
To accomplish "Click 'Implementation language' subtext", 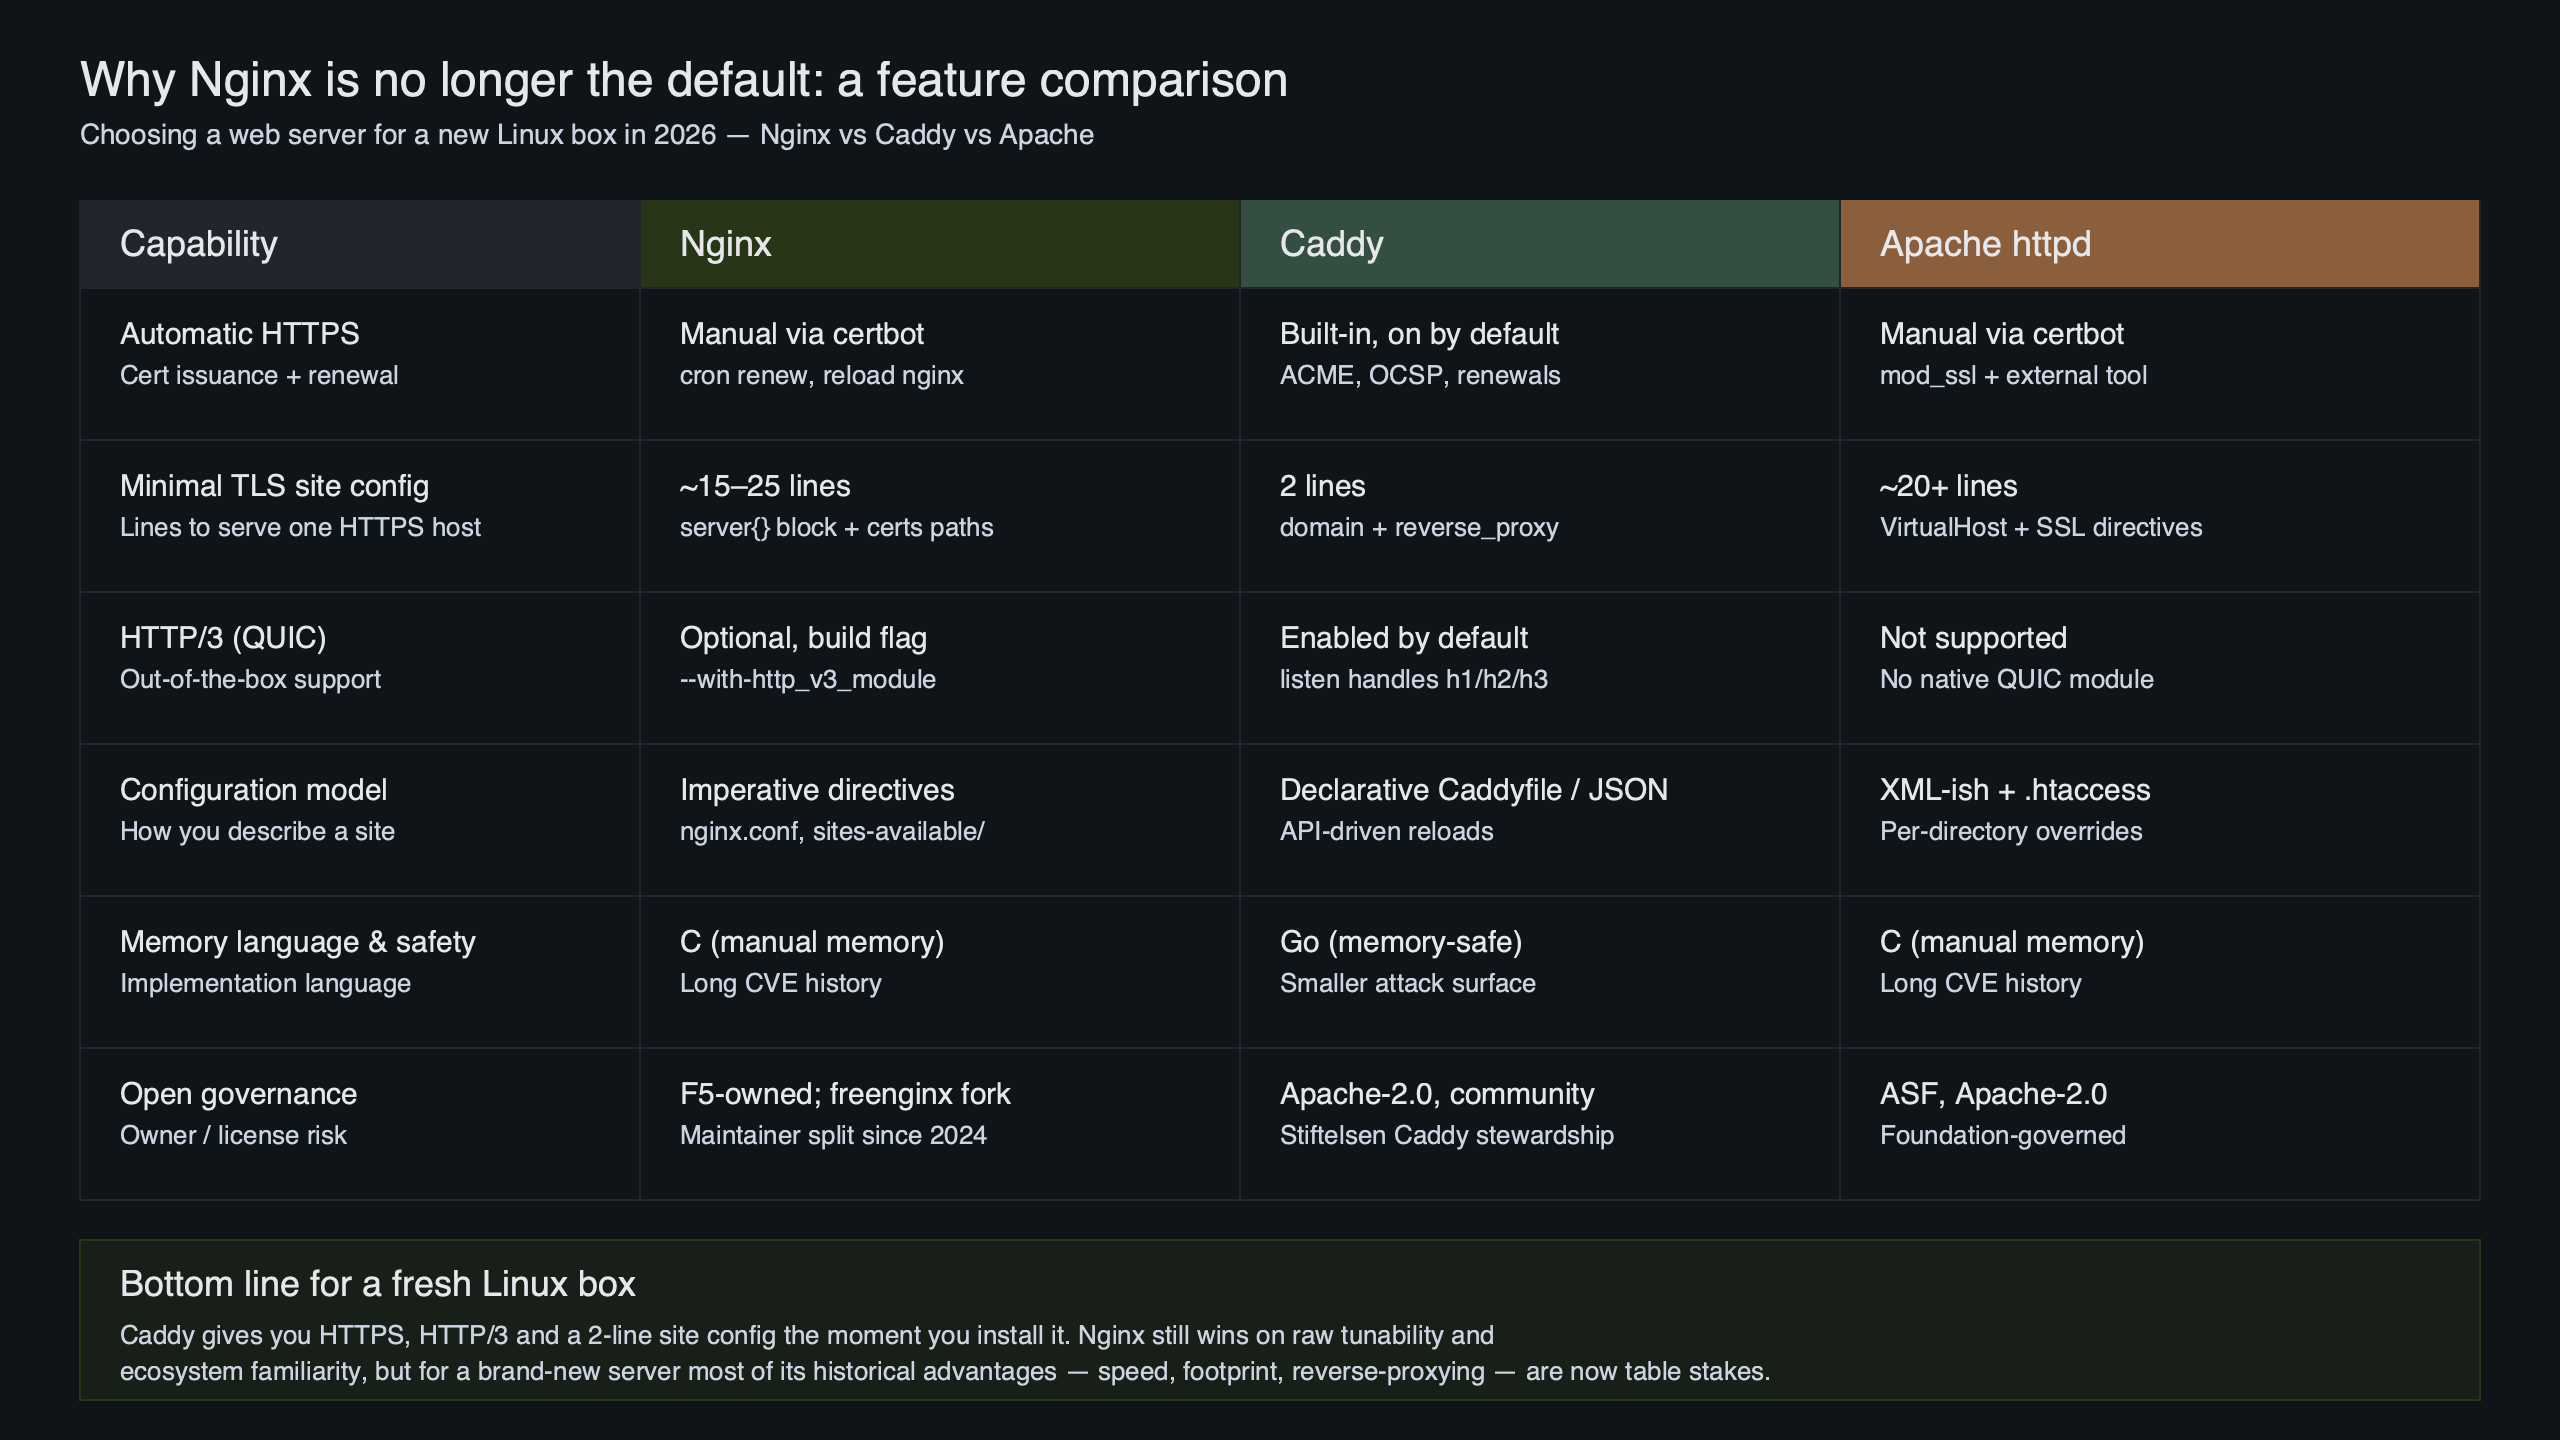I will click(x=265, y=984).
